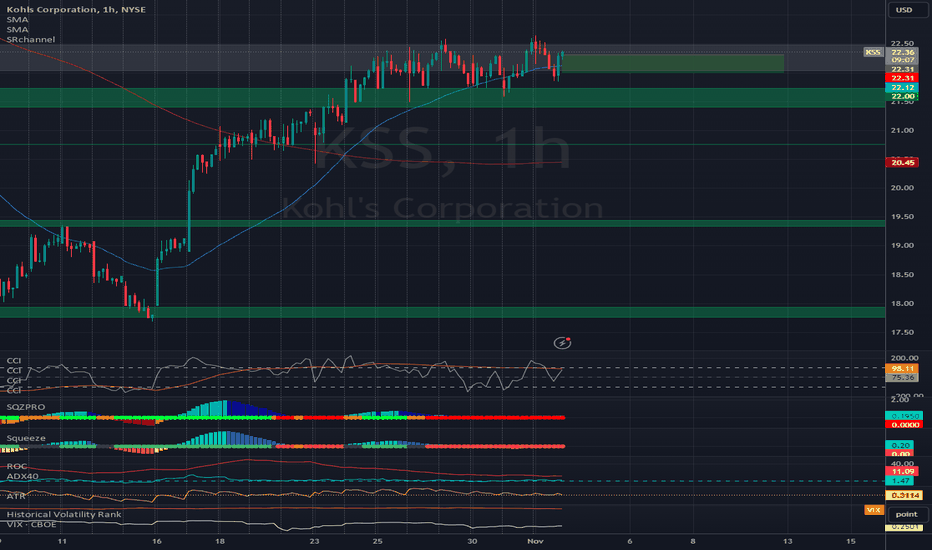Viewport: 932px width, 550px height.
Task: Select the VIX - CBOE label
Action: pos(32,524)
